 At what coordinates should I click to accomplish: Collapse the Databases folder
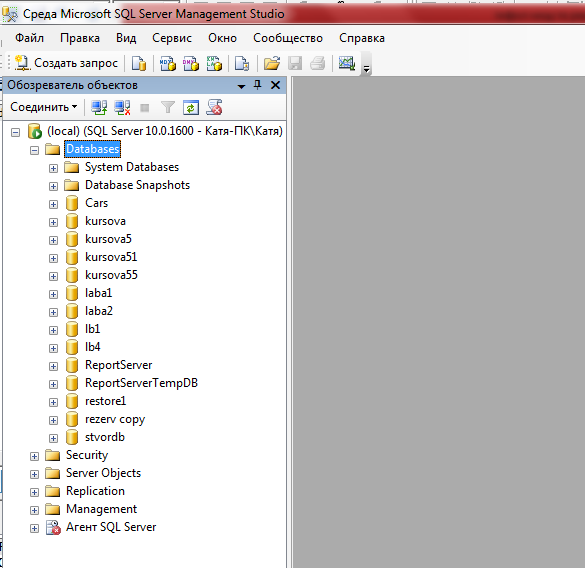(34, 150)
